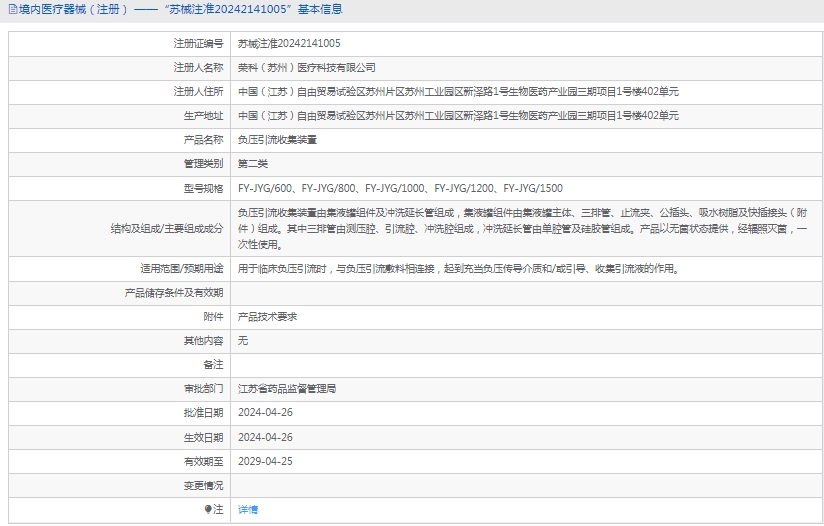Click the 生效日期 row label

(203, 437)
